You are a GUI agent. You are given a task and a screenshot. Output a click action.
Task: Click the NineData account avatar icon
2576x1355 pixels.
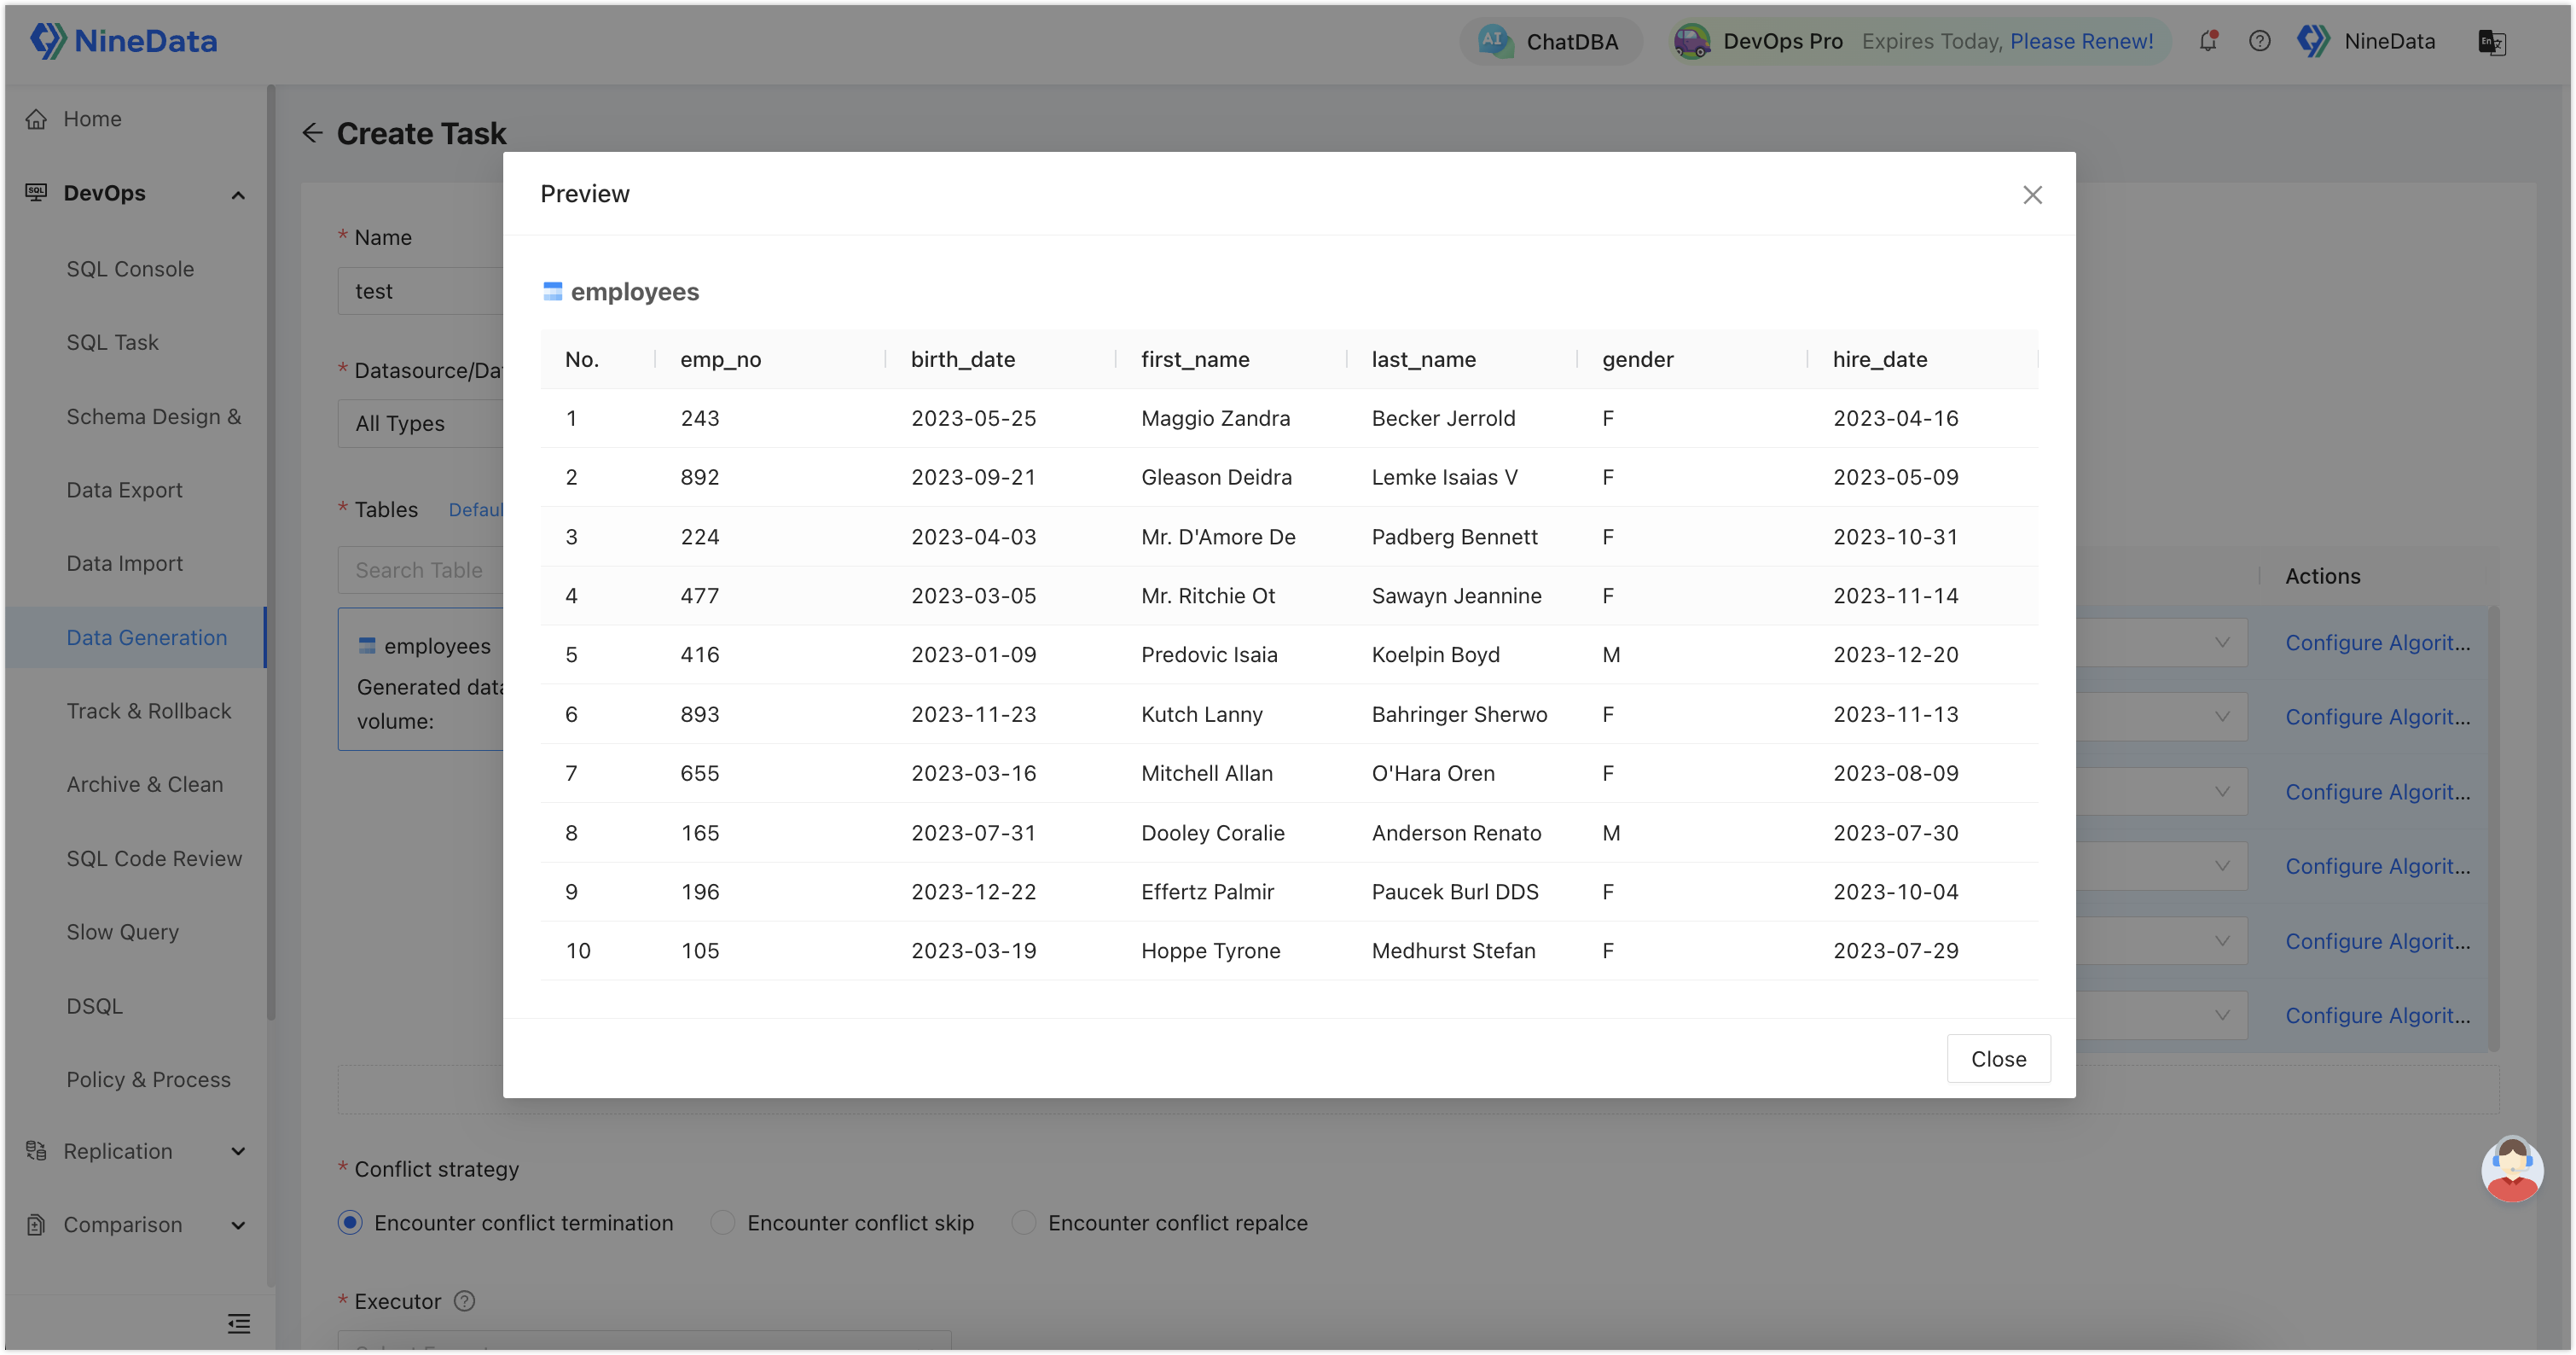[2313, 41]
